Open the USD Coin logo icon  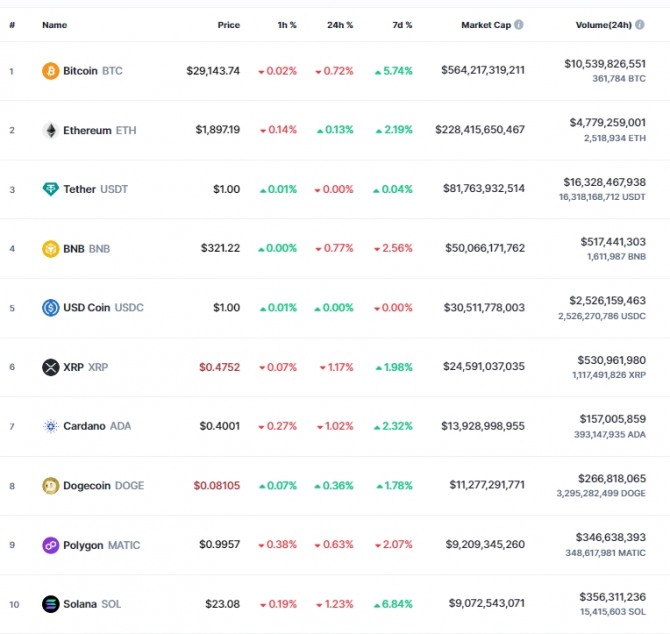[x=50, y=308]
